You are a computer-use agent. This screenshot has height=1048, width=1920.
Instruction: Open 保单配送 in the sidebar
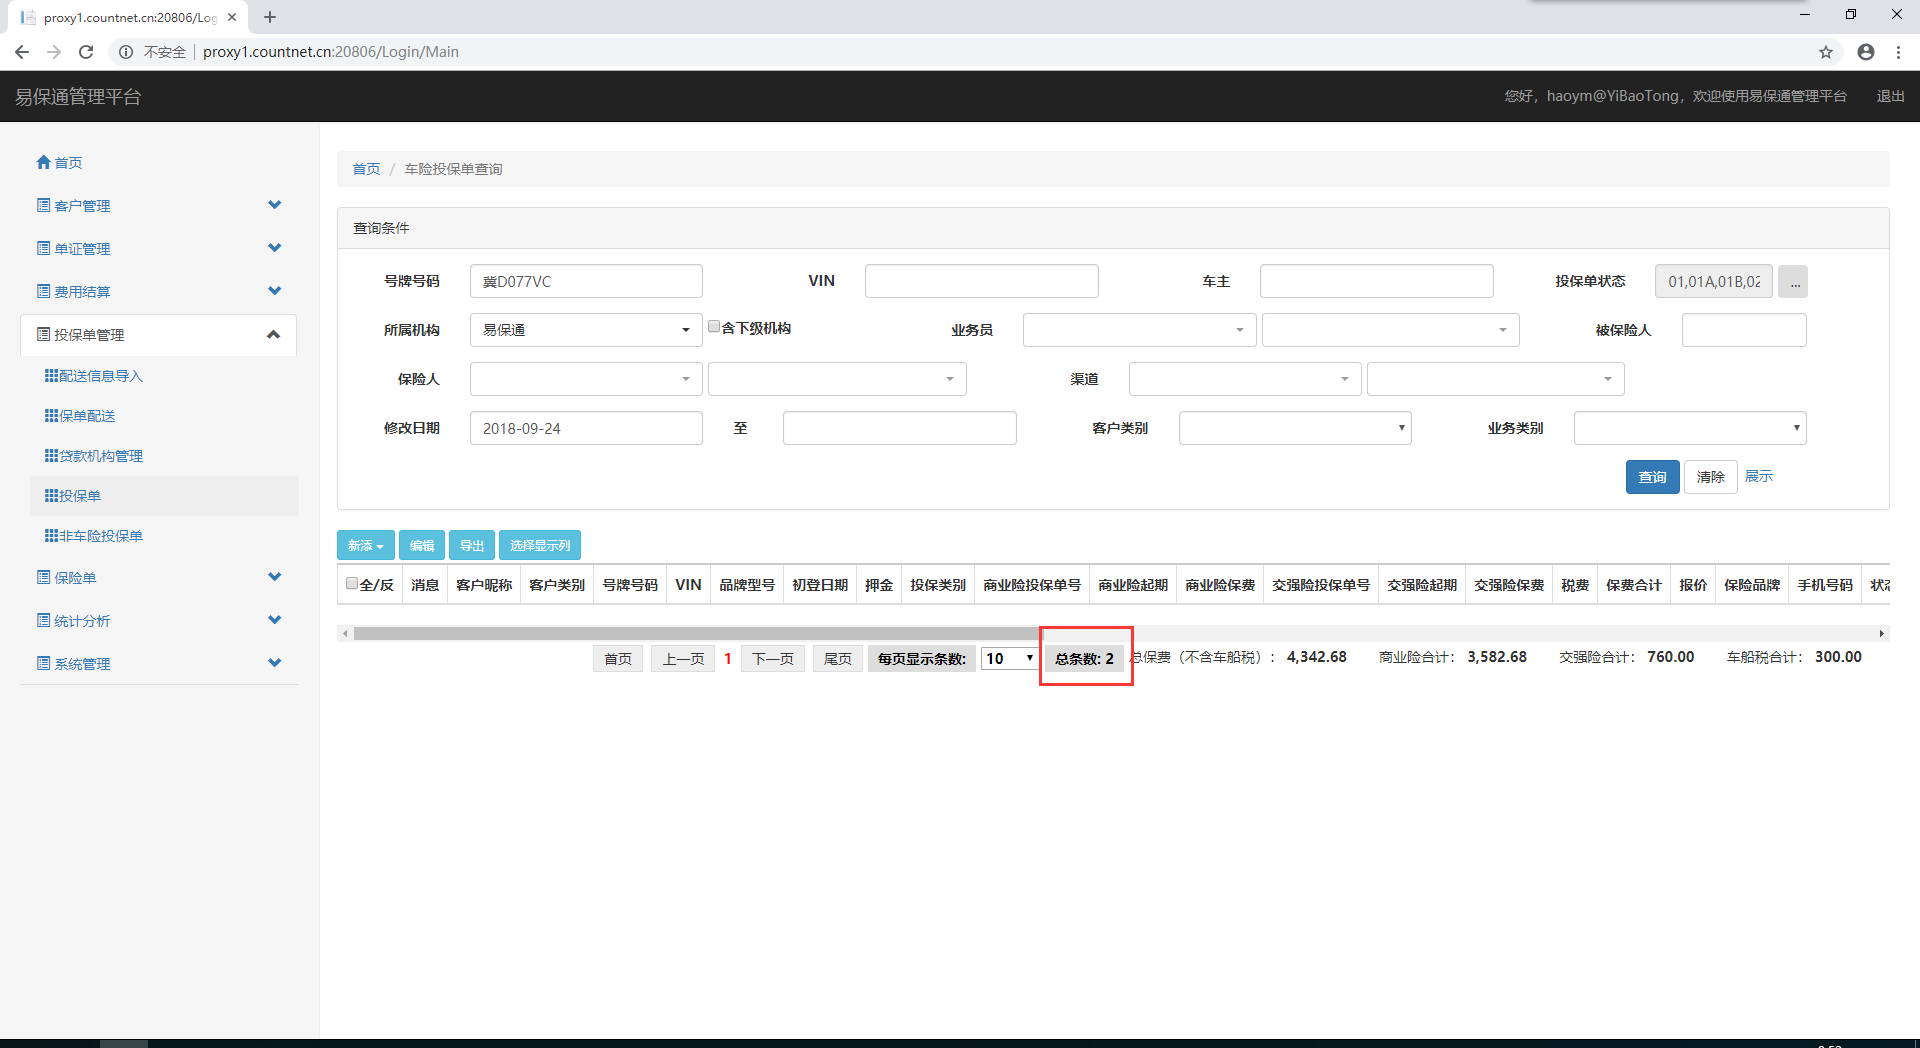click(87, 416)
